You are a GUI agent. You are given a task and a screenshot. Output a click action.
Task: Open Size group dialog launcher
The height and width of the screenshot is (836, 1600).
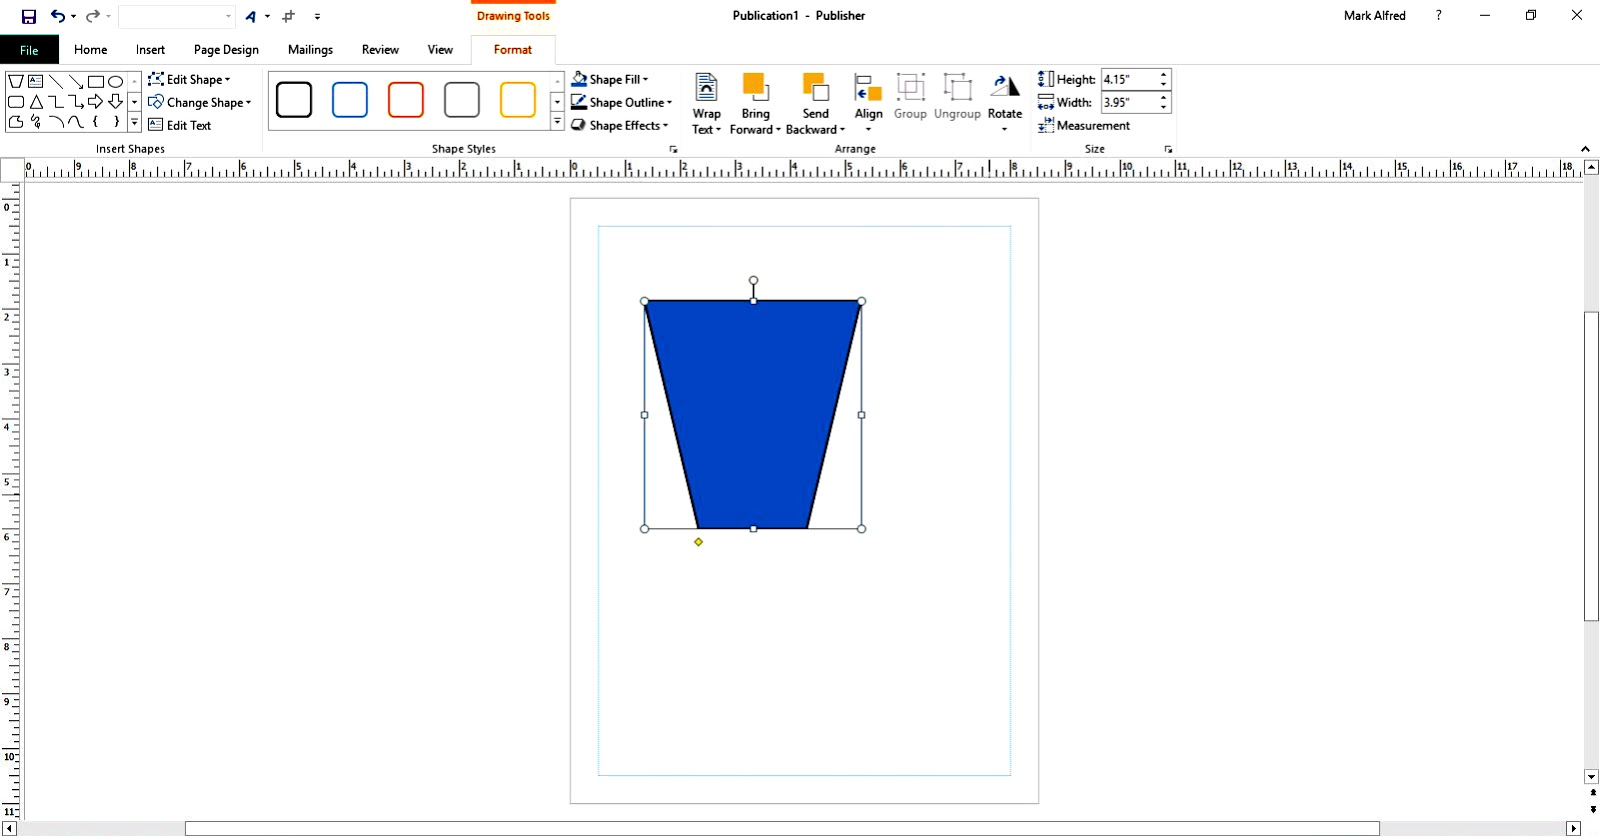click(1168, 149)
